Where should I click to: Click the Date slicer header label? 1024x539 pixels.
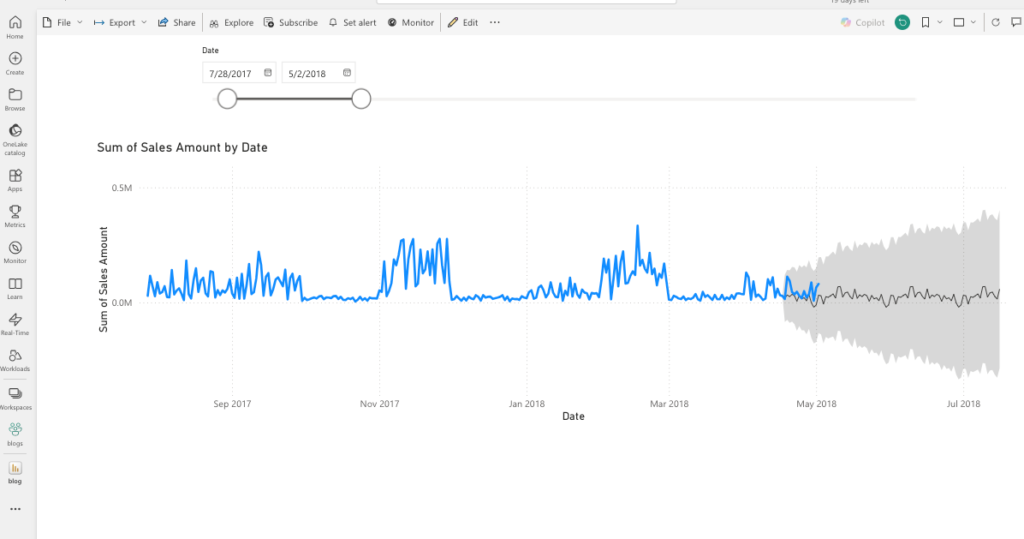tap(210, 50)
